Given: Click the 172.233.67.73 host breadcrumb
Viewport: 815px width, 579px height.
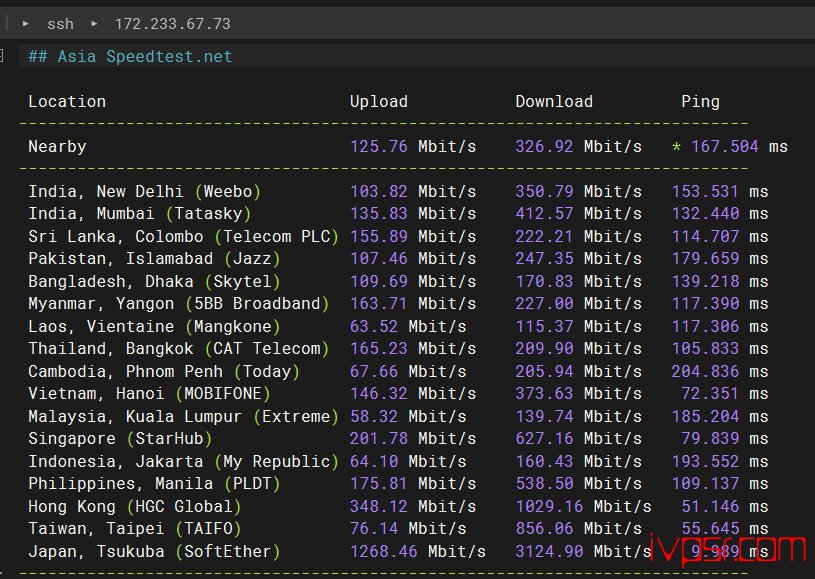Looking at the screenshot, I should 172,24.
